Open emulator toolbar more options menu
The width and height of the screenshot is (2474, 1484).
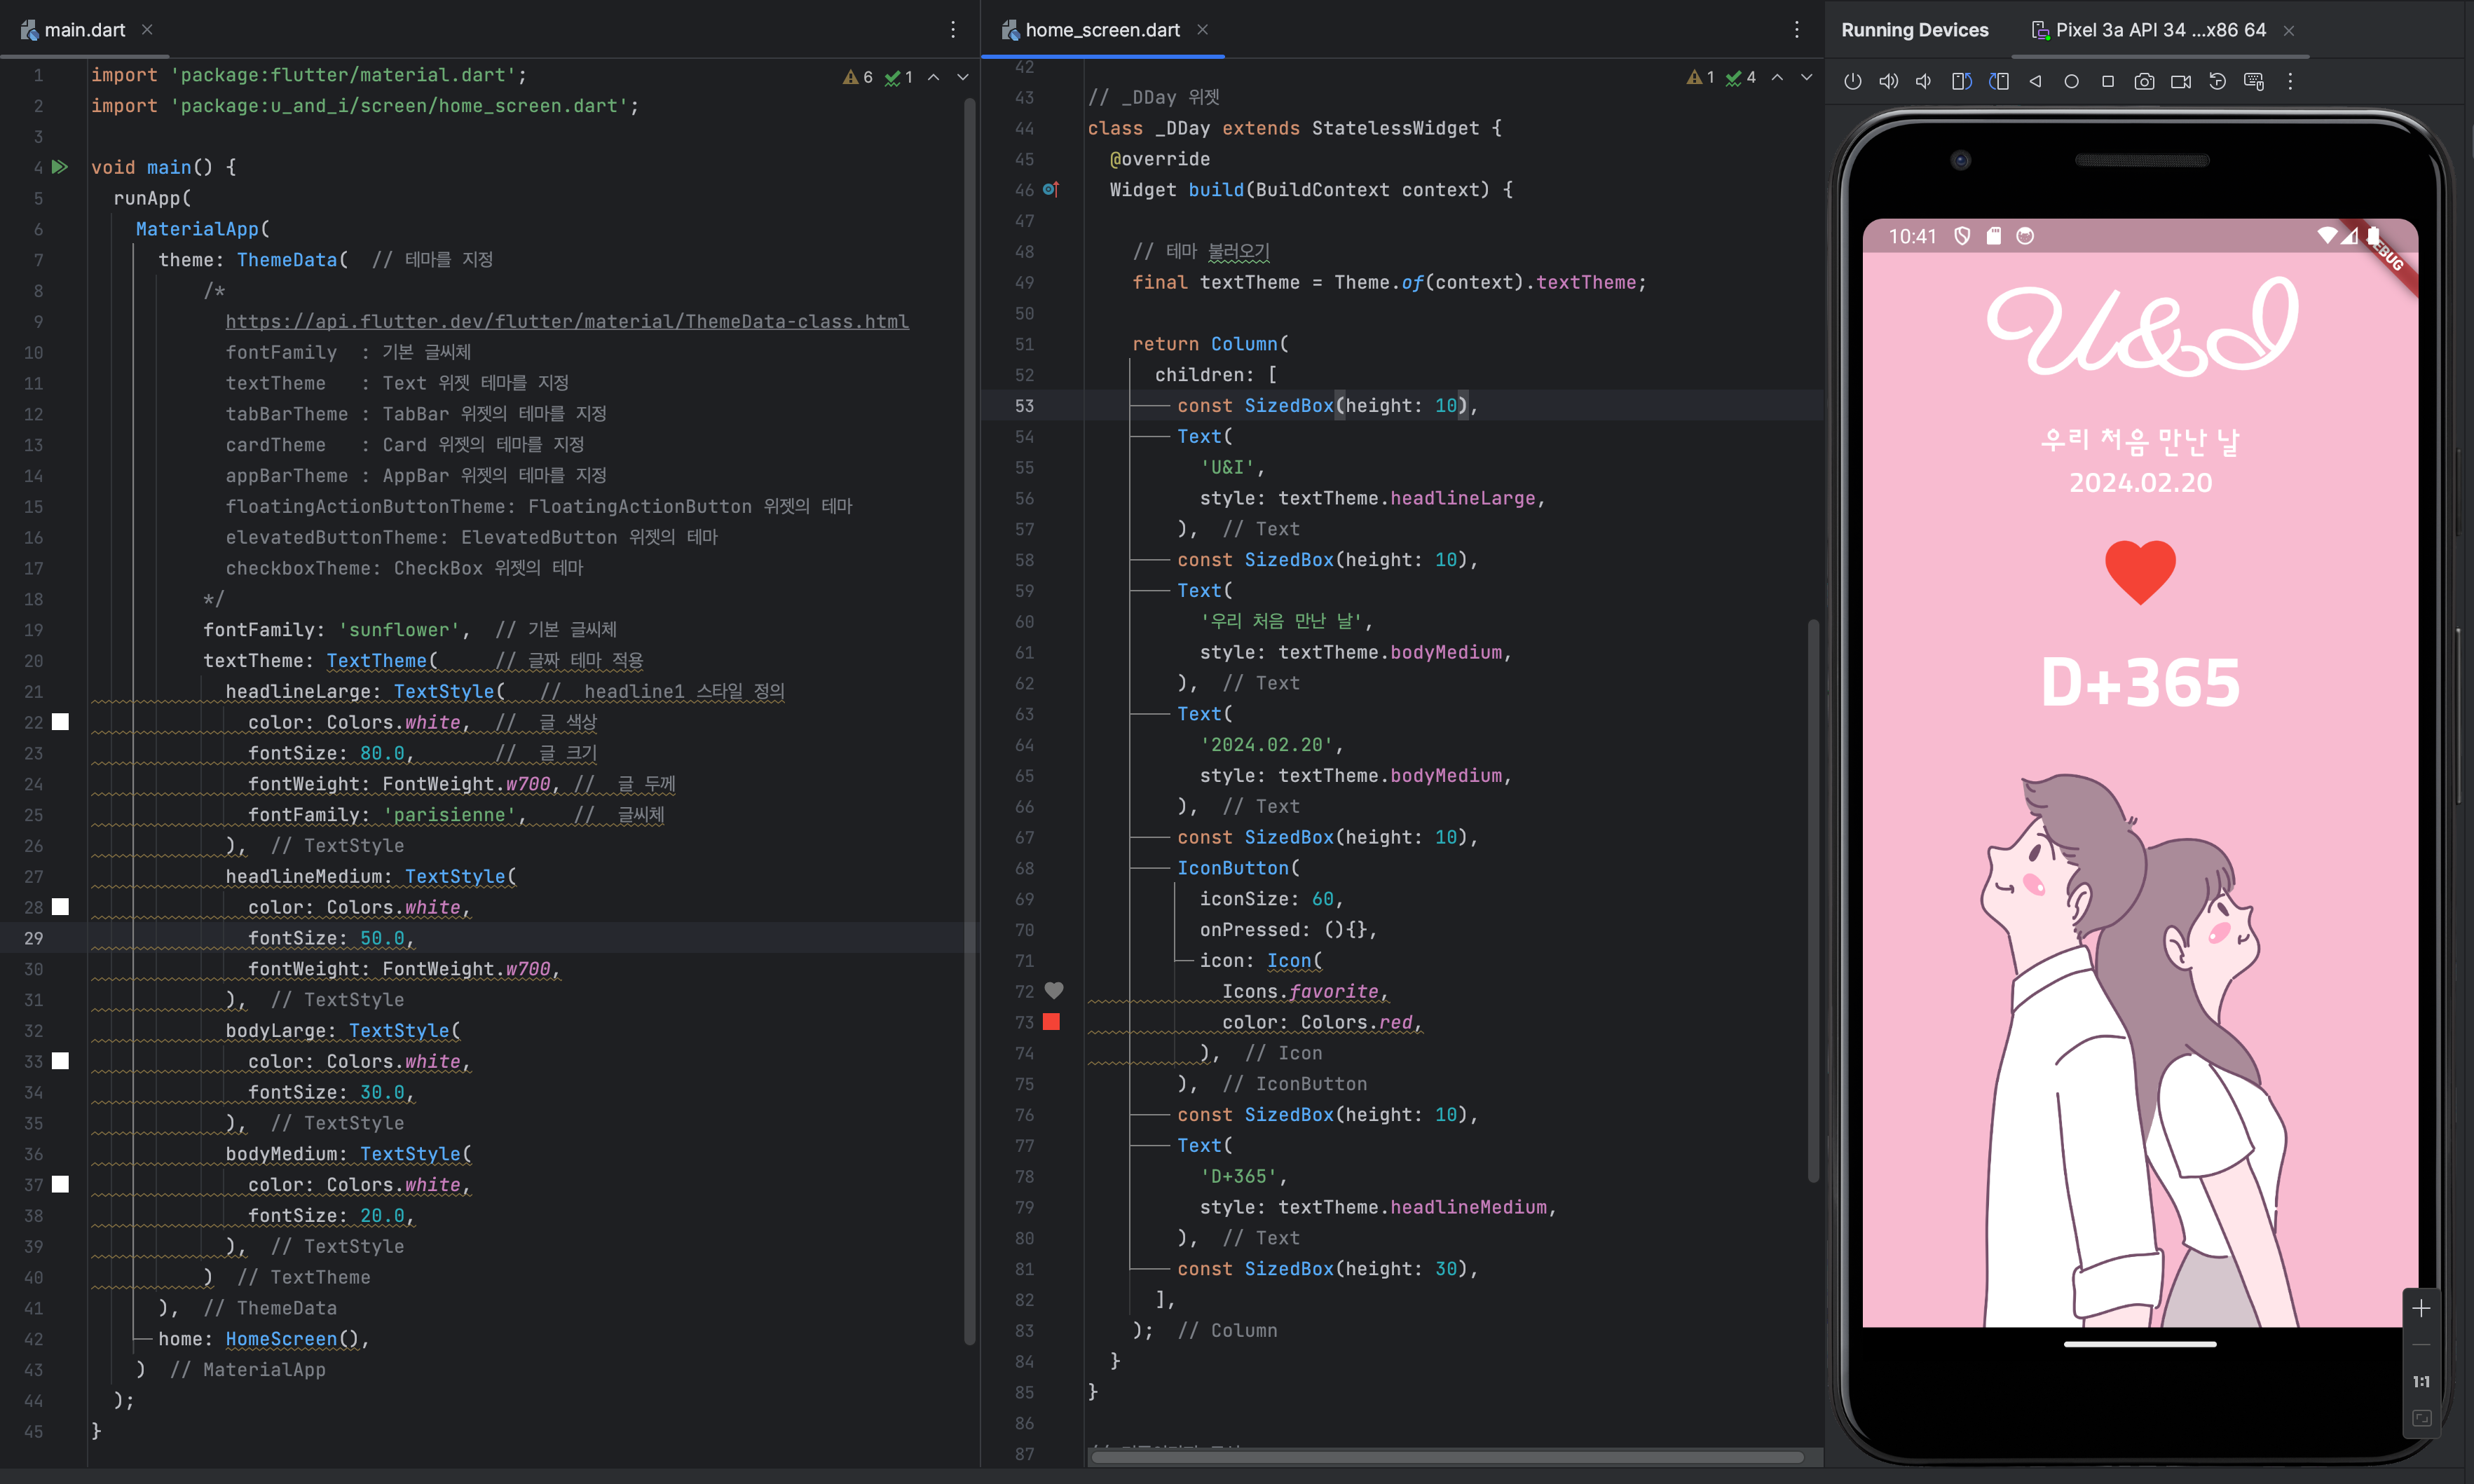point(2290,81)
